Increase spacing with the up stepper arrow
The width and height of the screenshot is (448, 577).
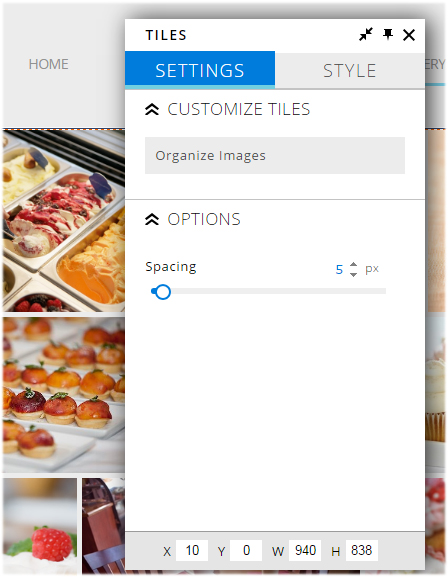(353, 265)
